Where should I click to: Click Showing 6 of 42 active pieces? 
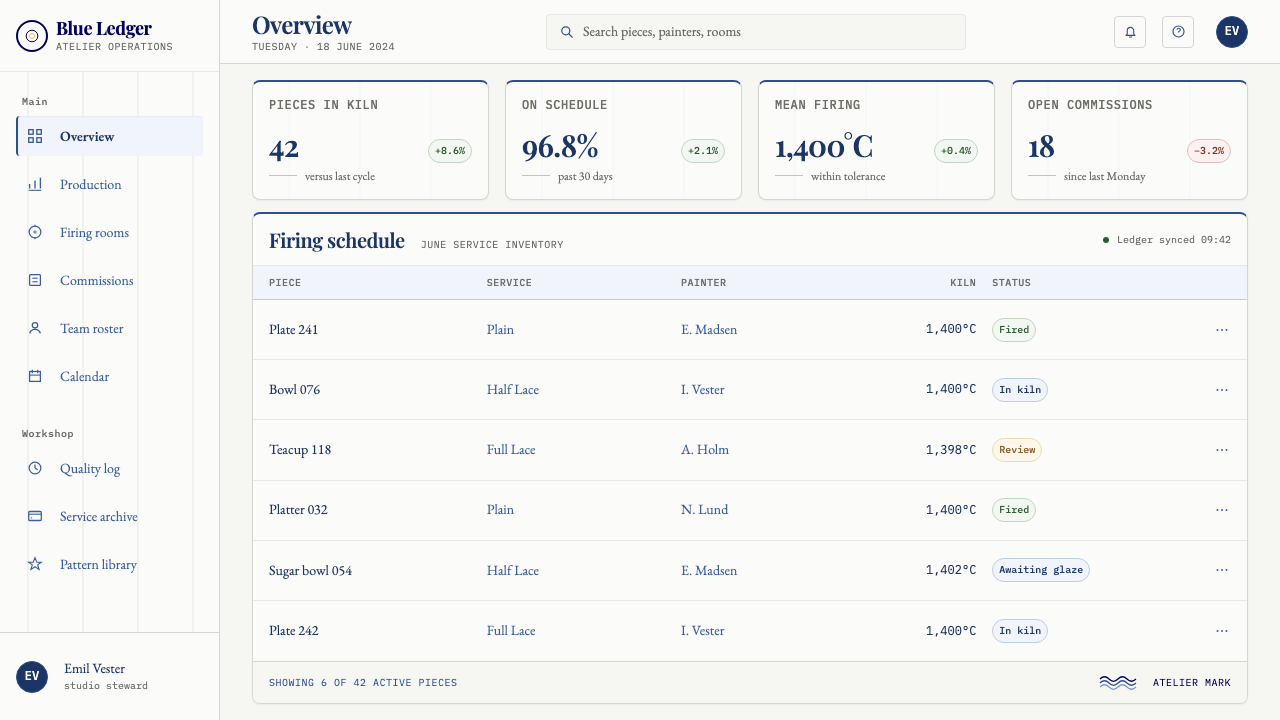(x=363, y=683)
